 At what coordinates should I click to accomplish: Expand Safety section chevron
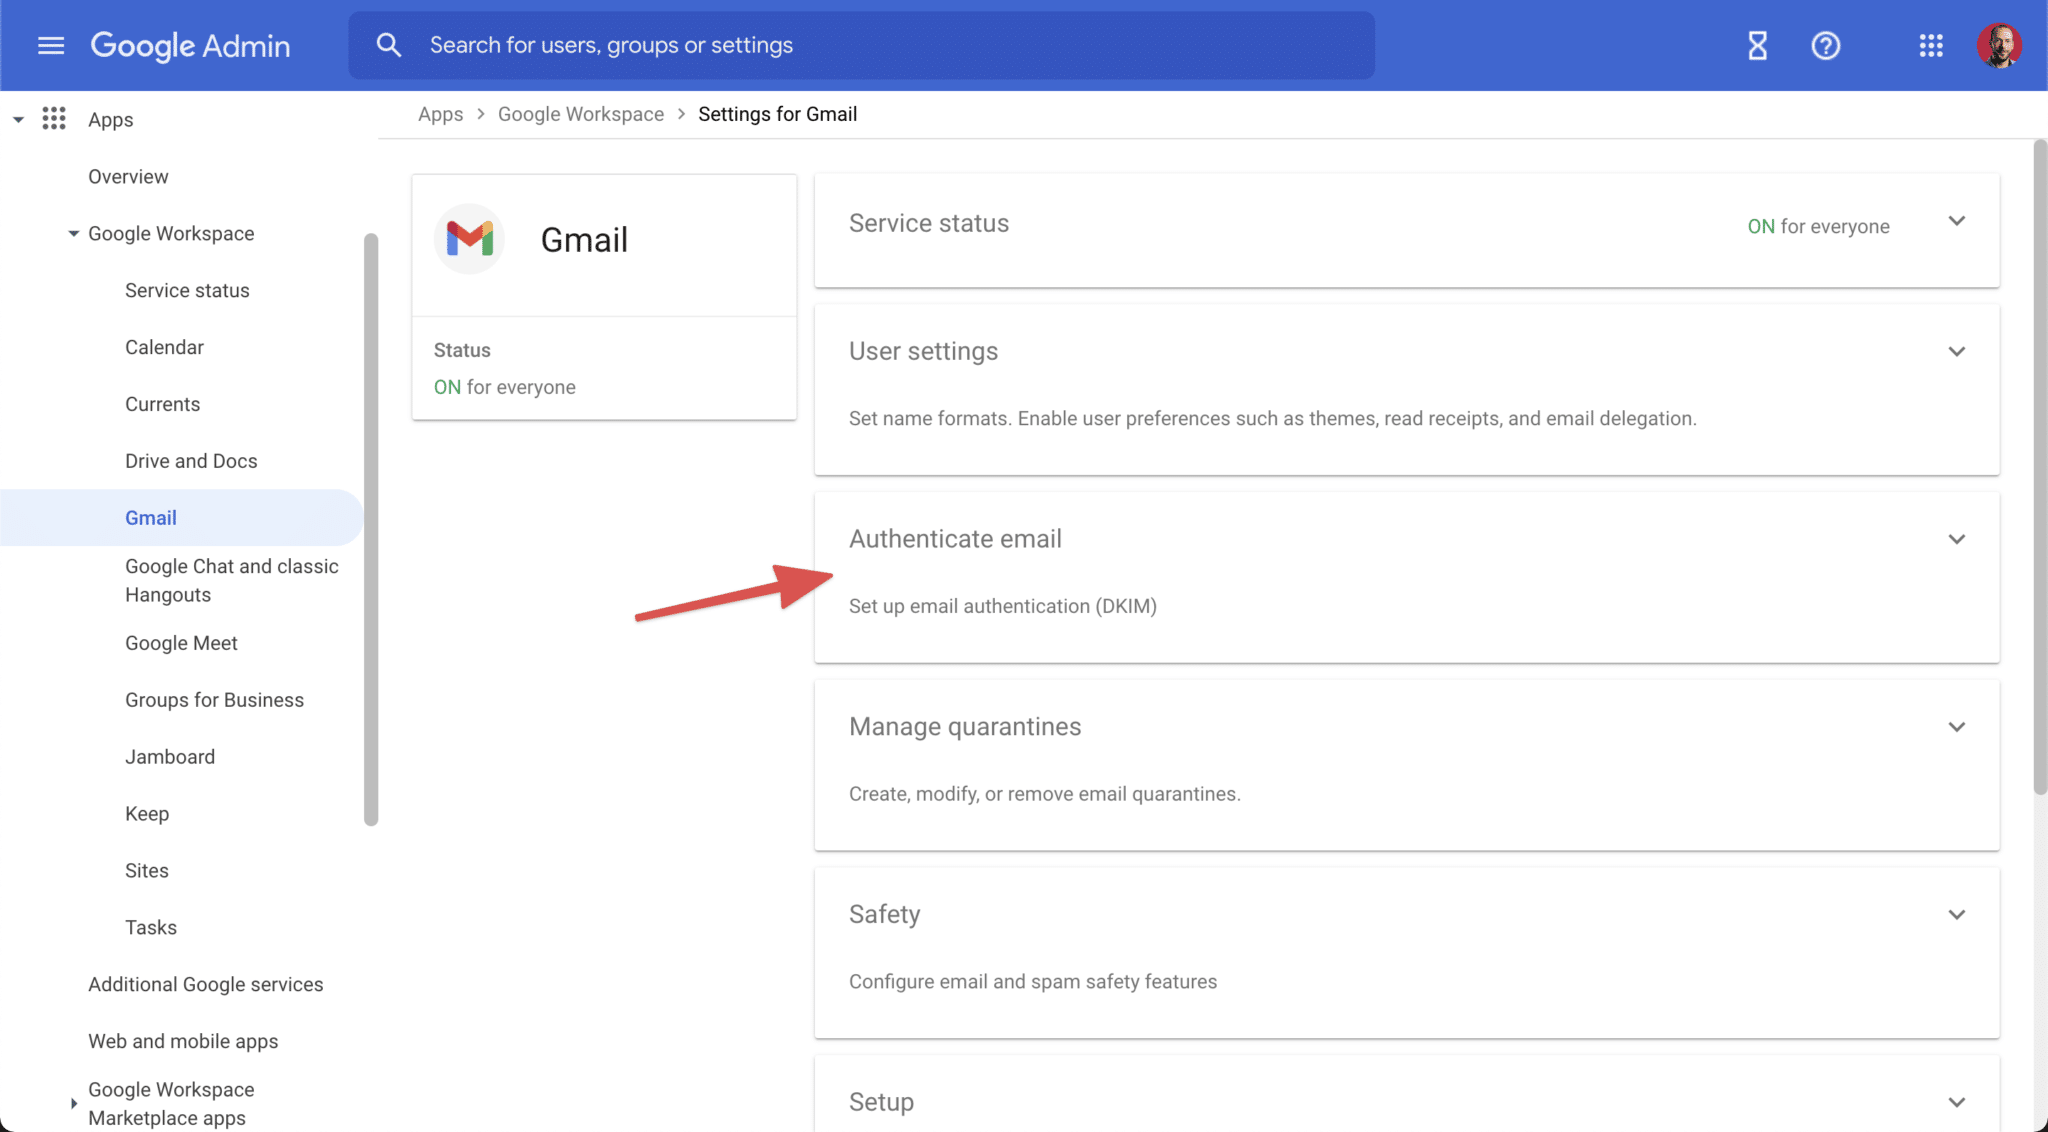[1957, 915]
